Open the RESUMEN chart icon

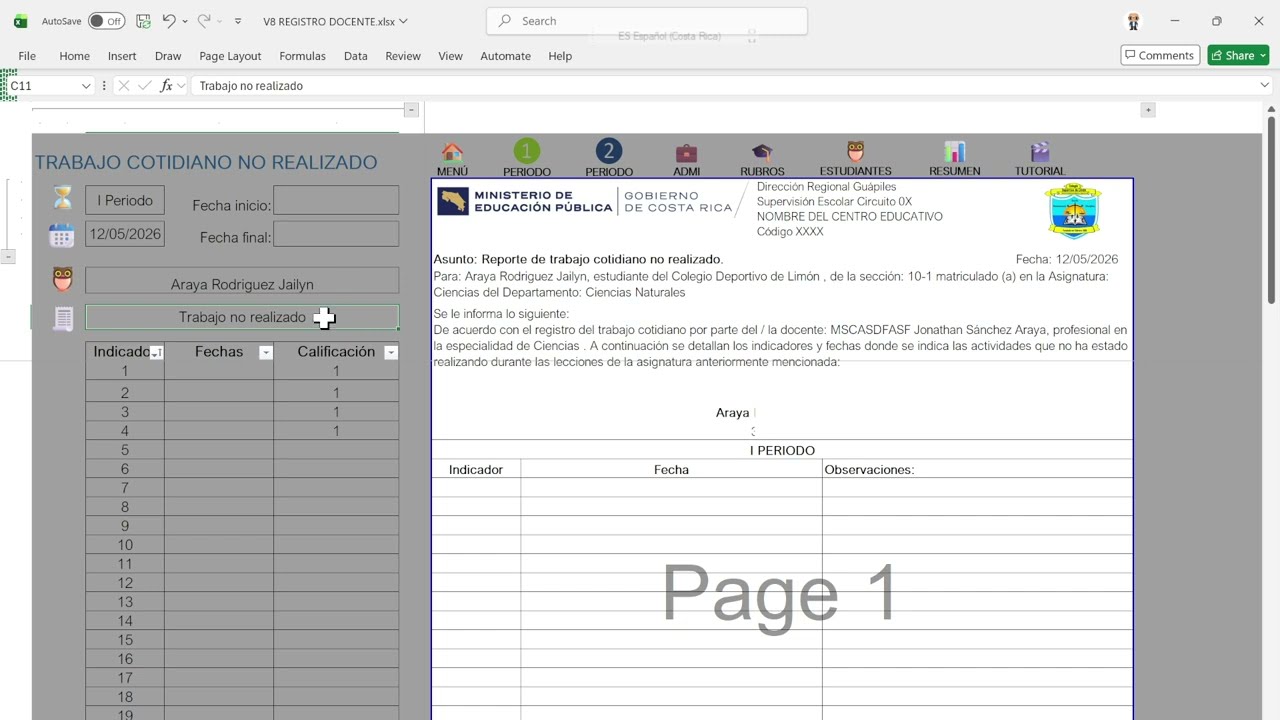[x=955, y=152]
